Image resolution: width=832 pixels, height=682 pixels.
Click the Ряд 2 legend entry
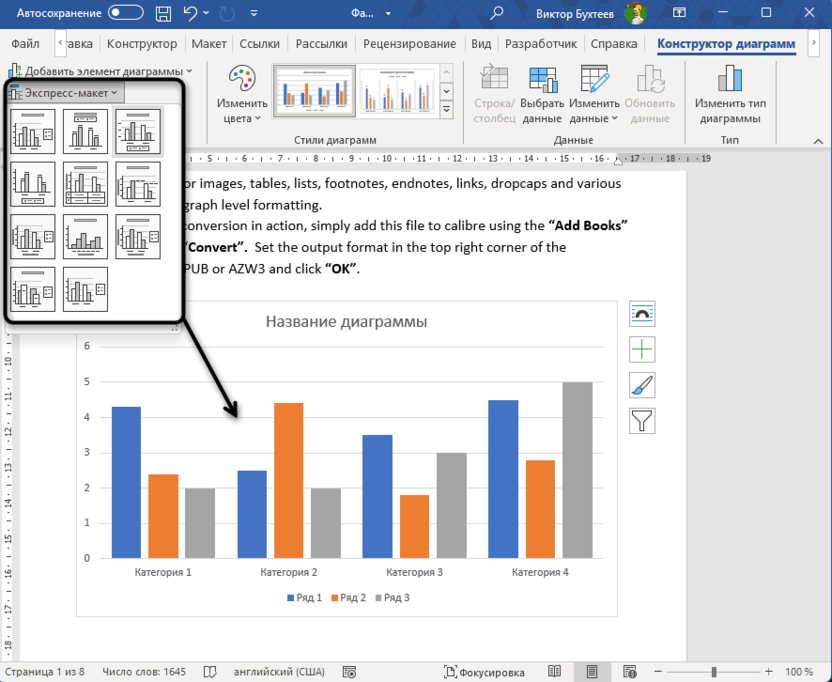pyautogui.click(x=349, y=598)
